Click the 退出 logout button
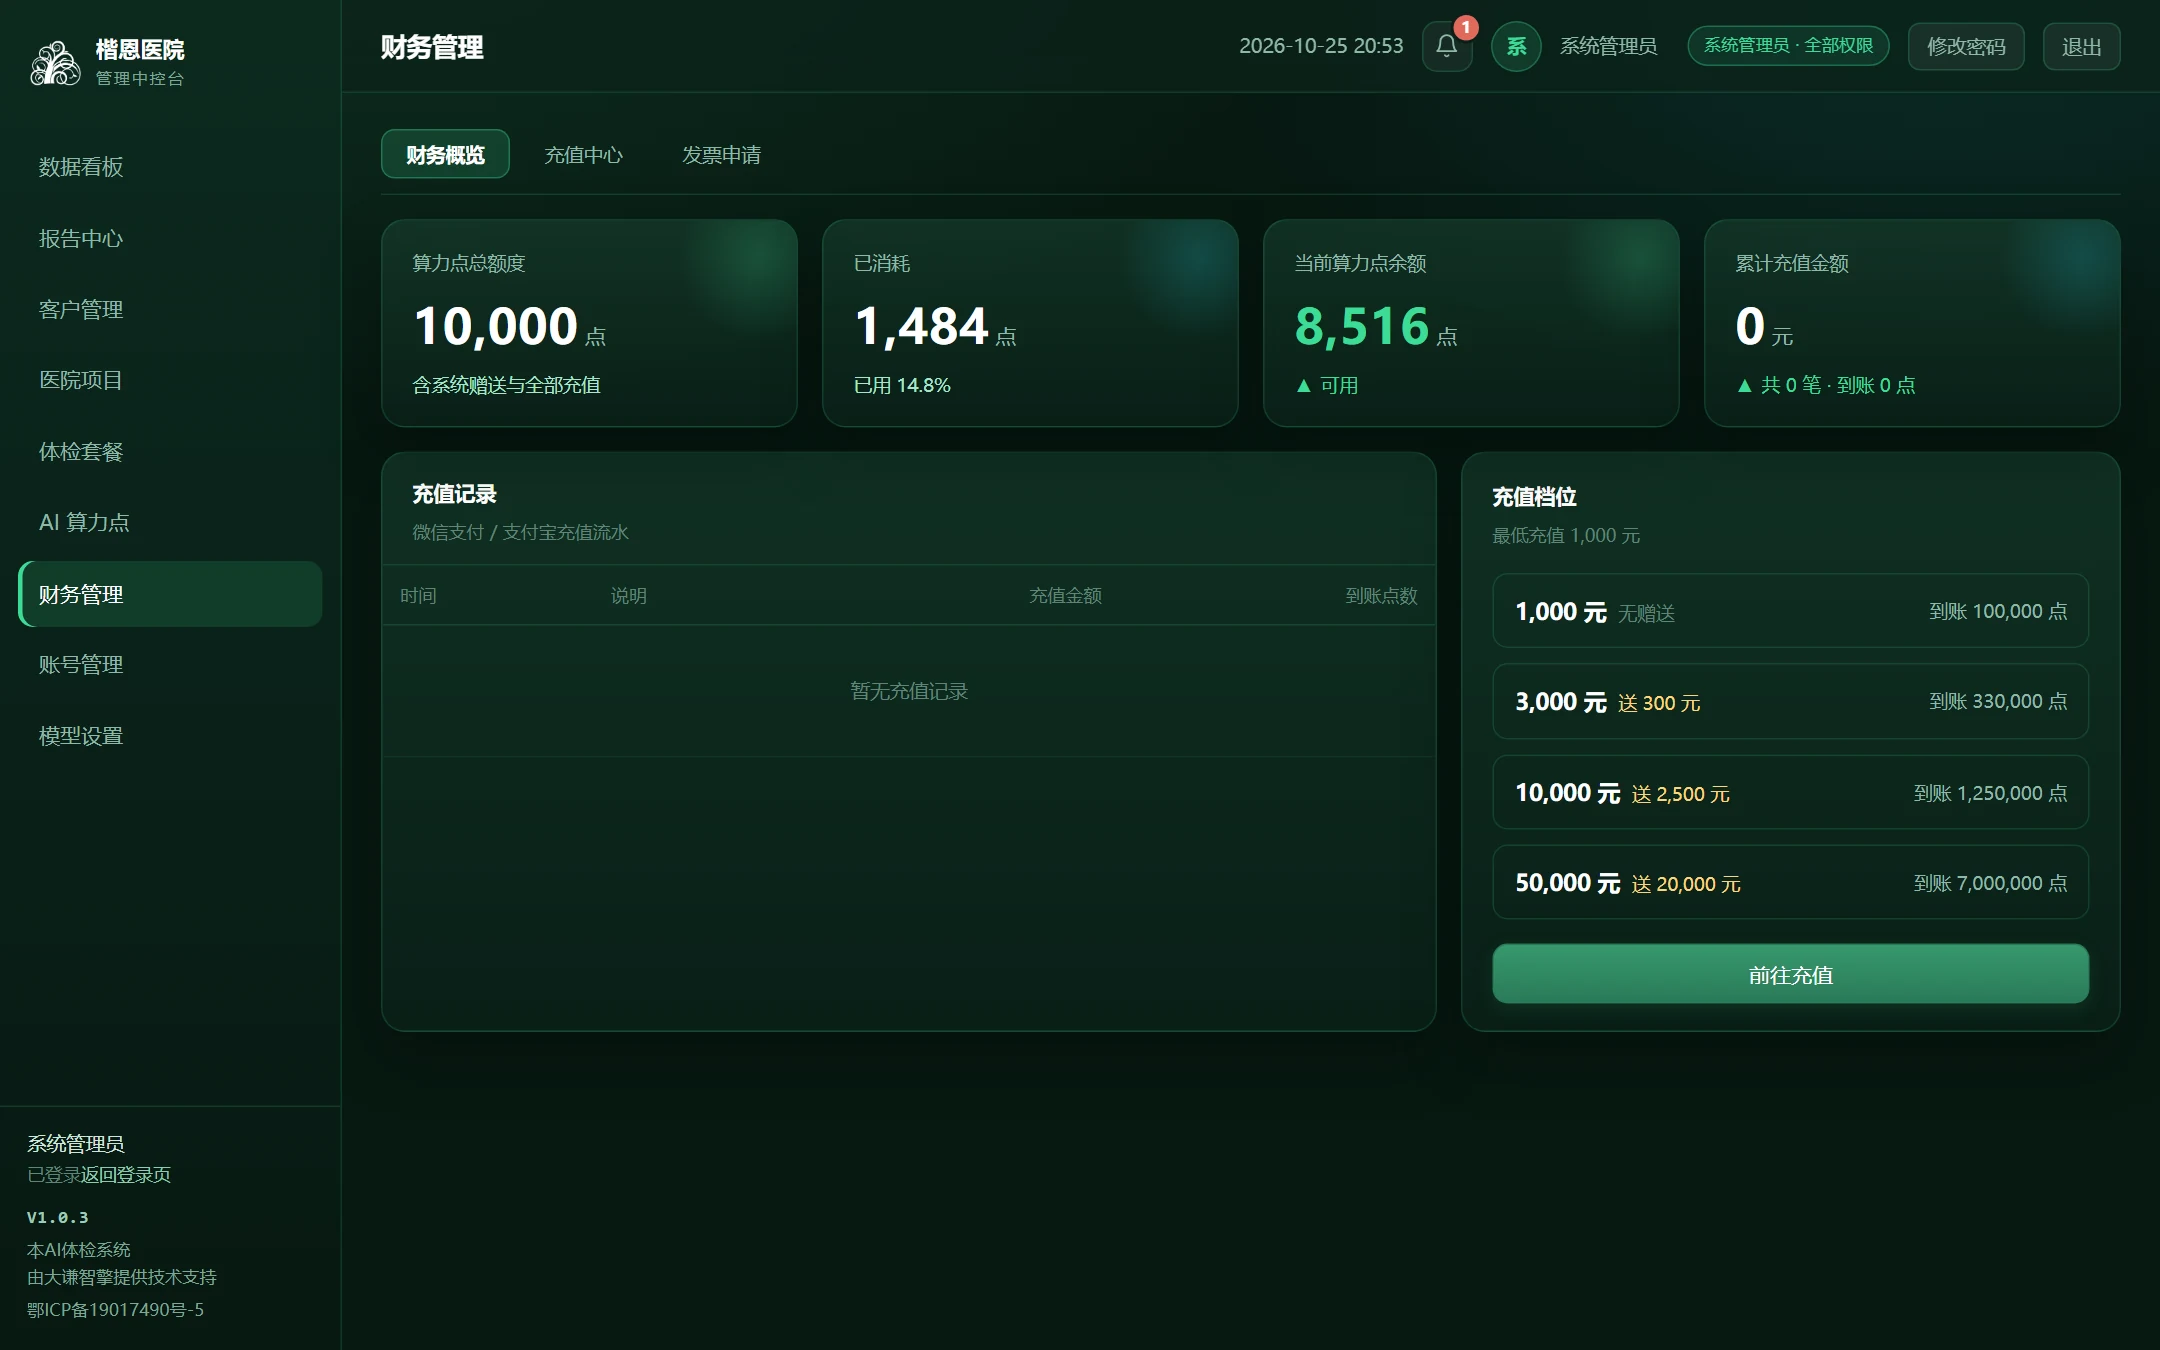 tap(2081, 46)
